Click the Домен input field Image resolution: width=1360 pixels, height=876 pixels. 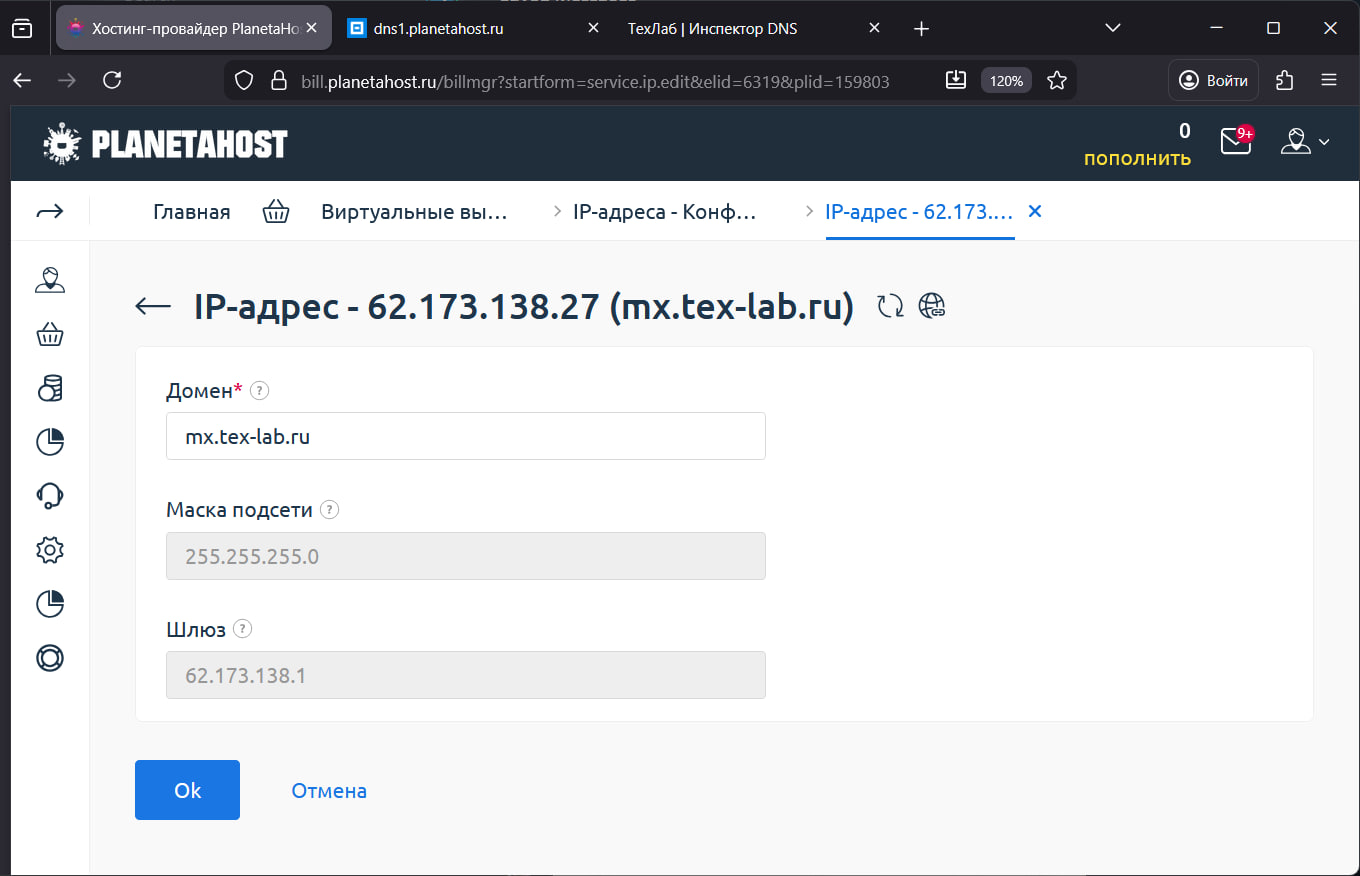465,437
